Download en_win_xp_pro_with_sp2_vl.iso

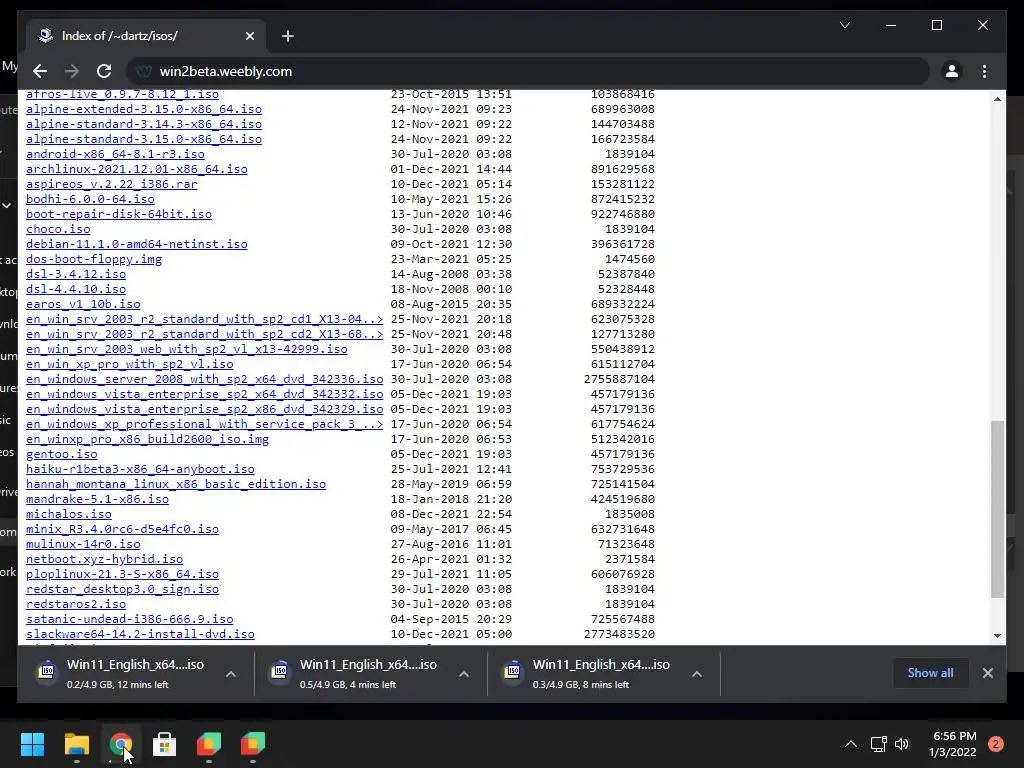coord(129,364)
